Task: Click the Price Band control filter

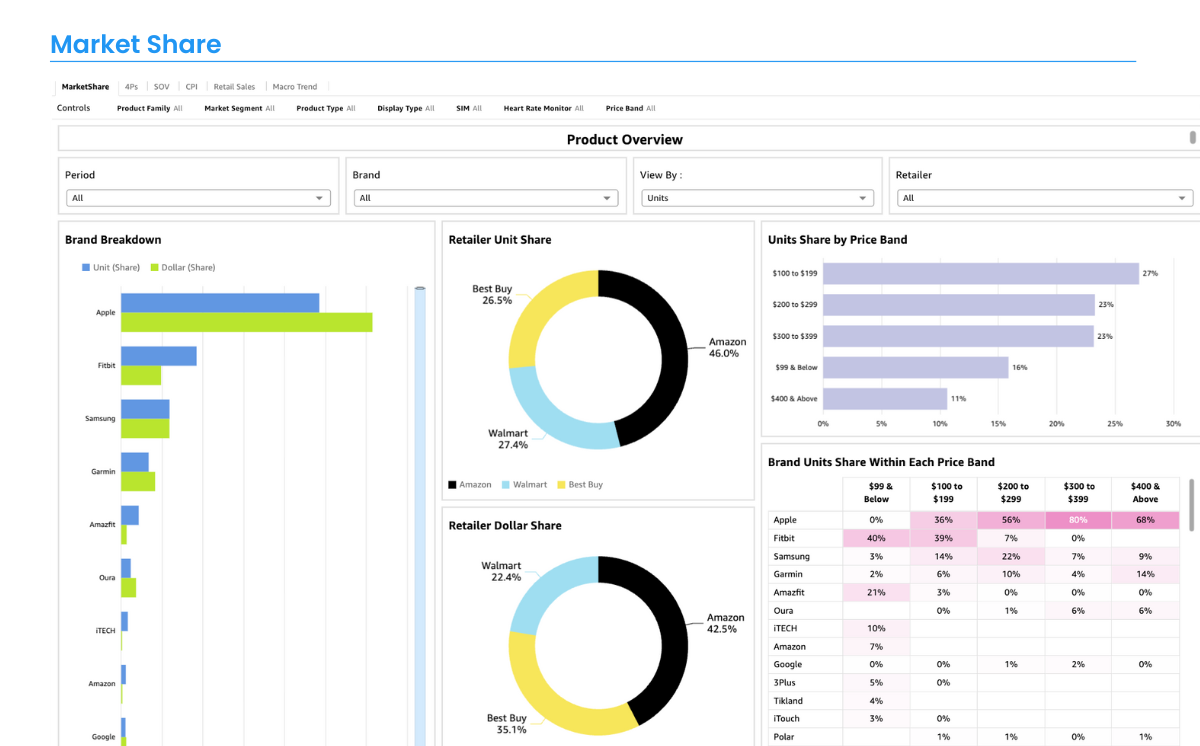Action: pyautogui.click(x=630, y=108)
